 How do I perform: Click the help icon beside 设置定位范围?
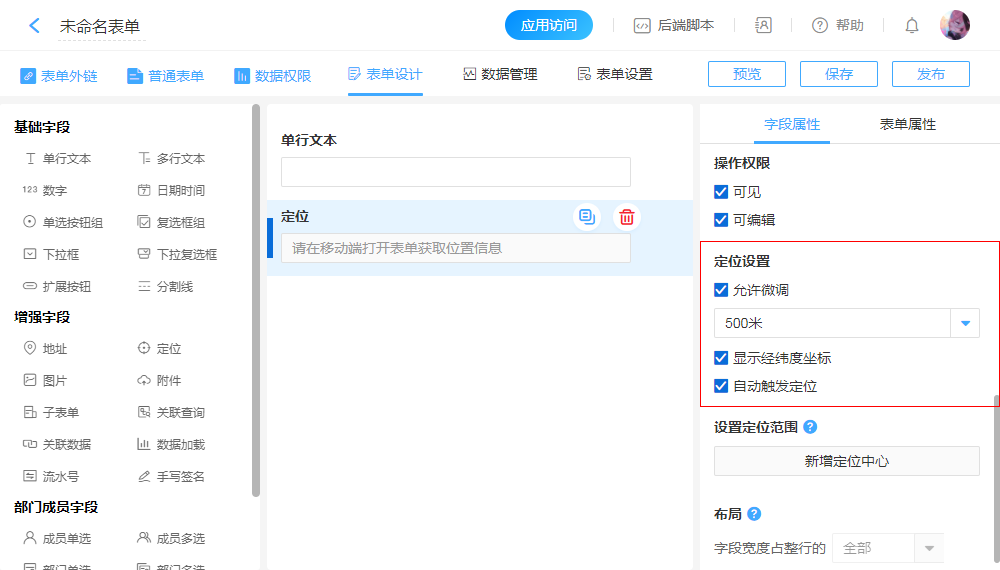tap(811, 427)
